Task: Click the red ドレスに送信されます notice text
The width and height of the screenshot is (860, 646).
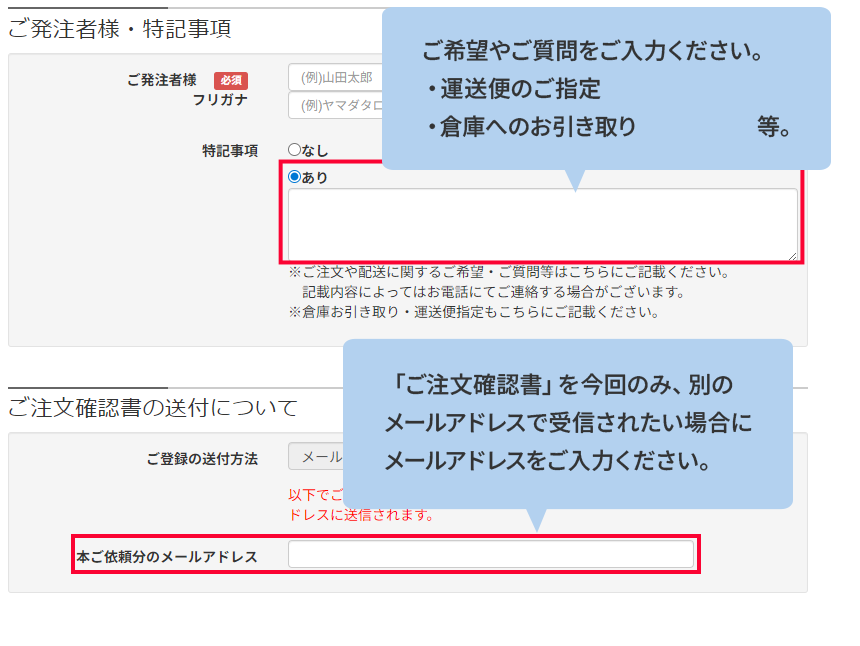Action: point(360,516)
